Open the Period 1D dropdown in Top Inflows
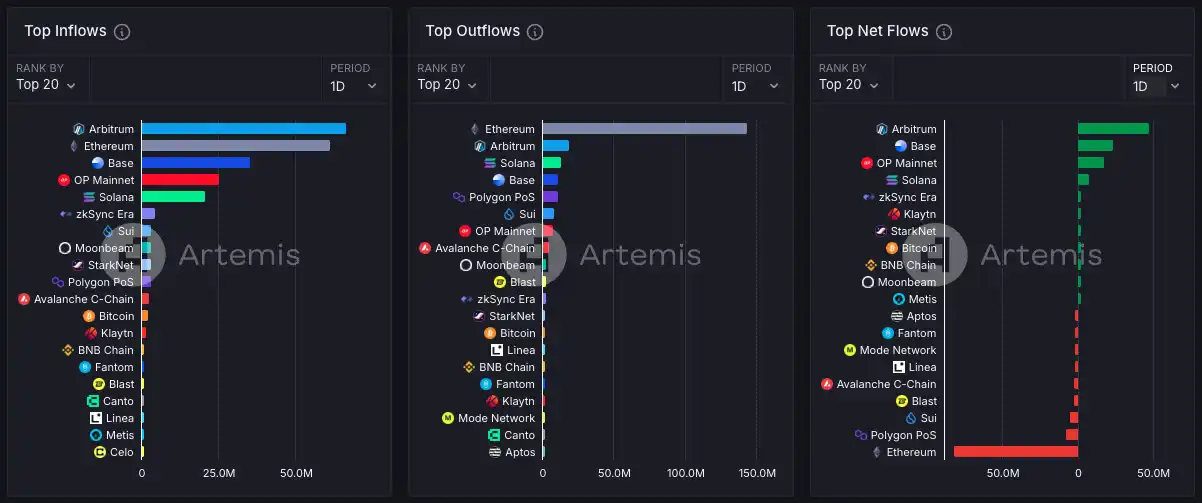Viewport: 1202px width, 503px height. tap(354, 86)
